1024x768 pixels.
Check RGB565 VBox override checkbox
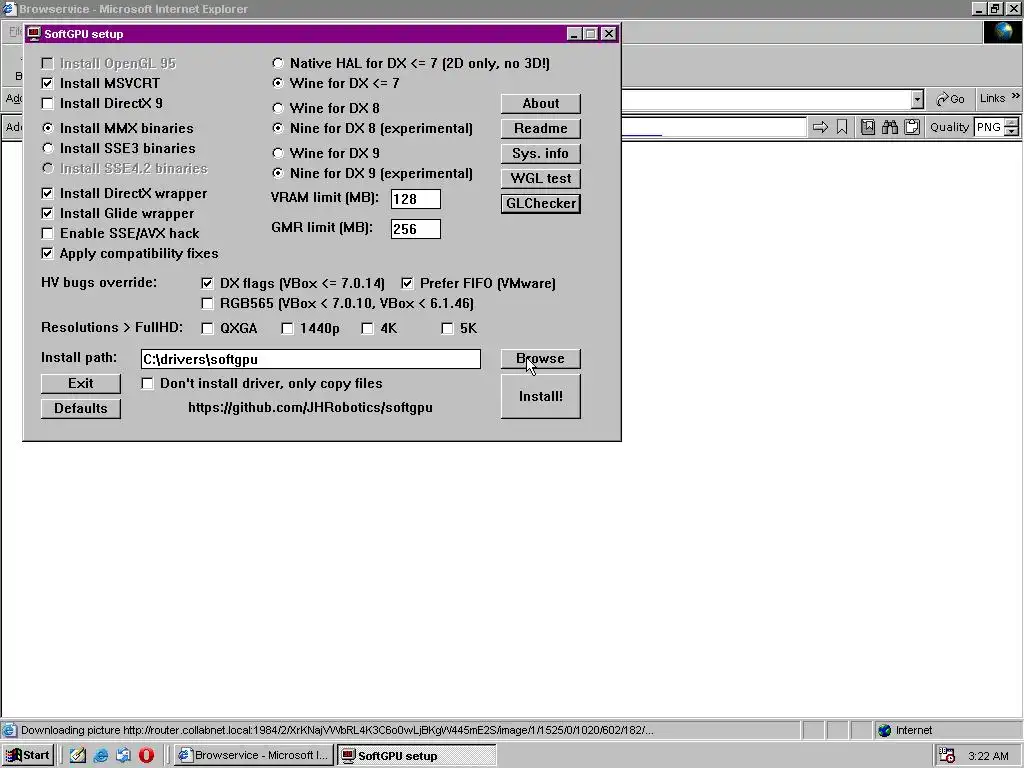coord(207,304)
